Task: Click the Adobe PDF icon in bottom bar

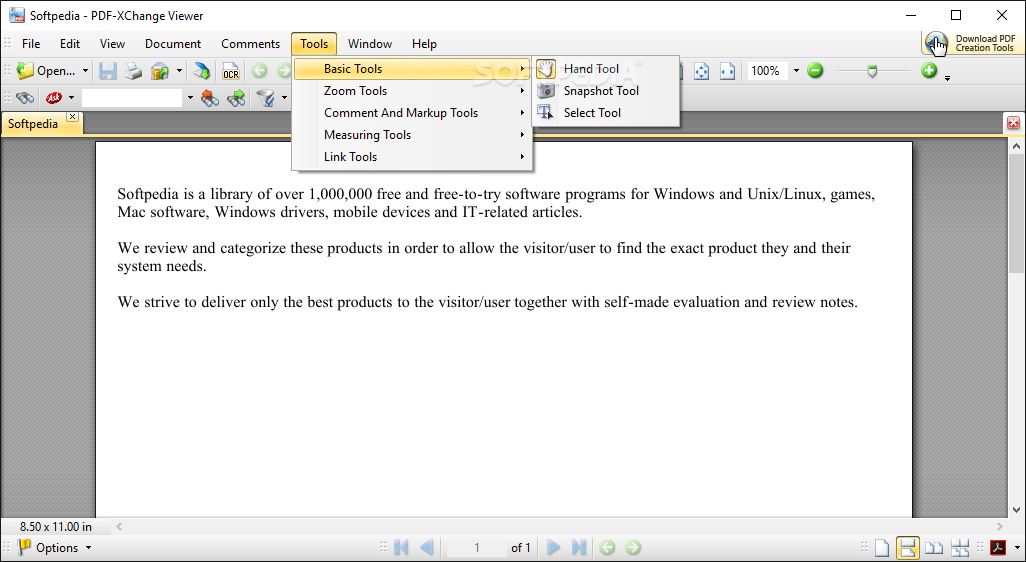Action: (998, 548)
